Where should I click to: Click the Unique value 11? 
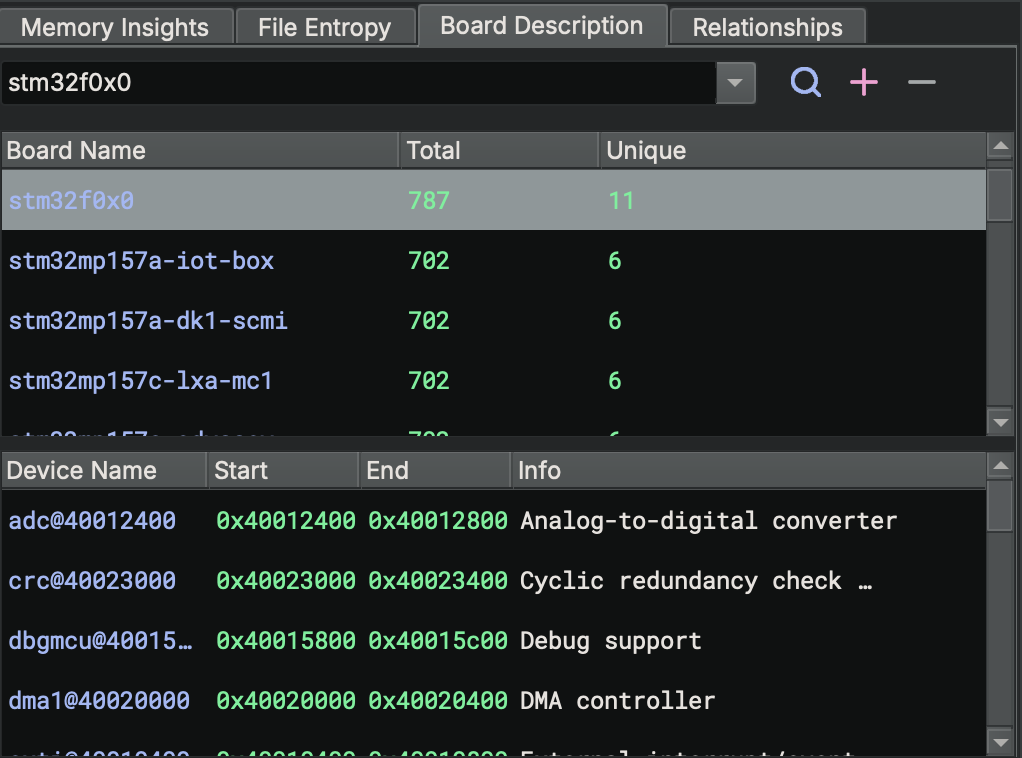pyautogui.click(x=621, y=201)
